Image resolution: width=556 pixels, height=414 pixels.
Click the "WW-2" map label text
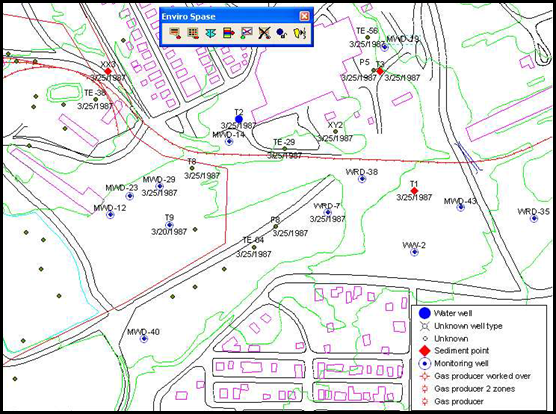click(414, 245)
